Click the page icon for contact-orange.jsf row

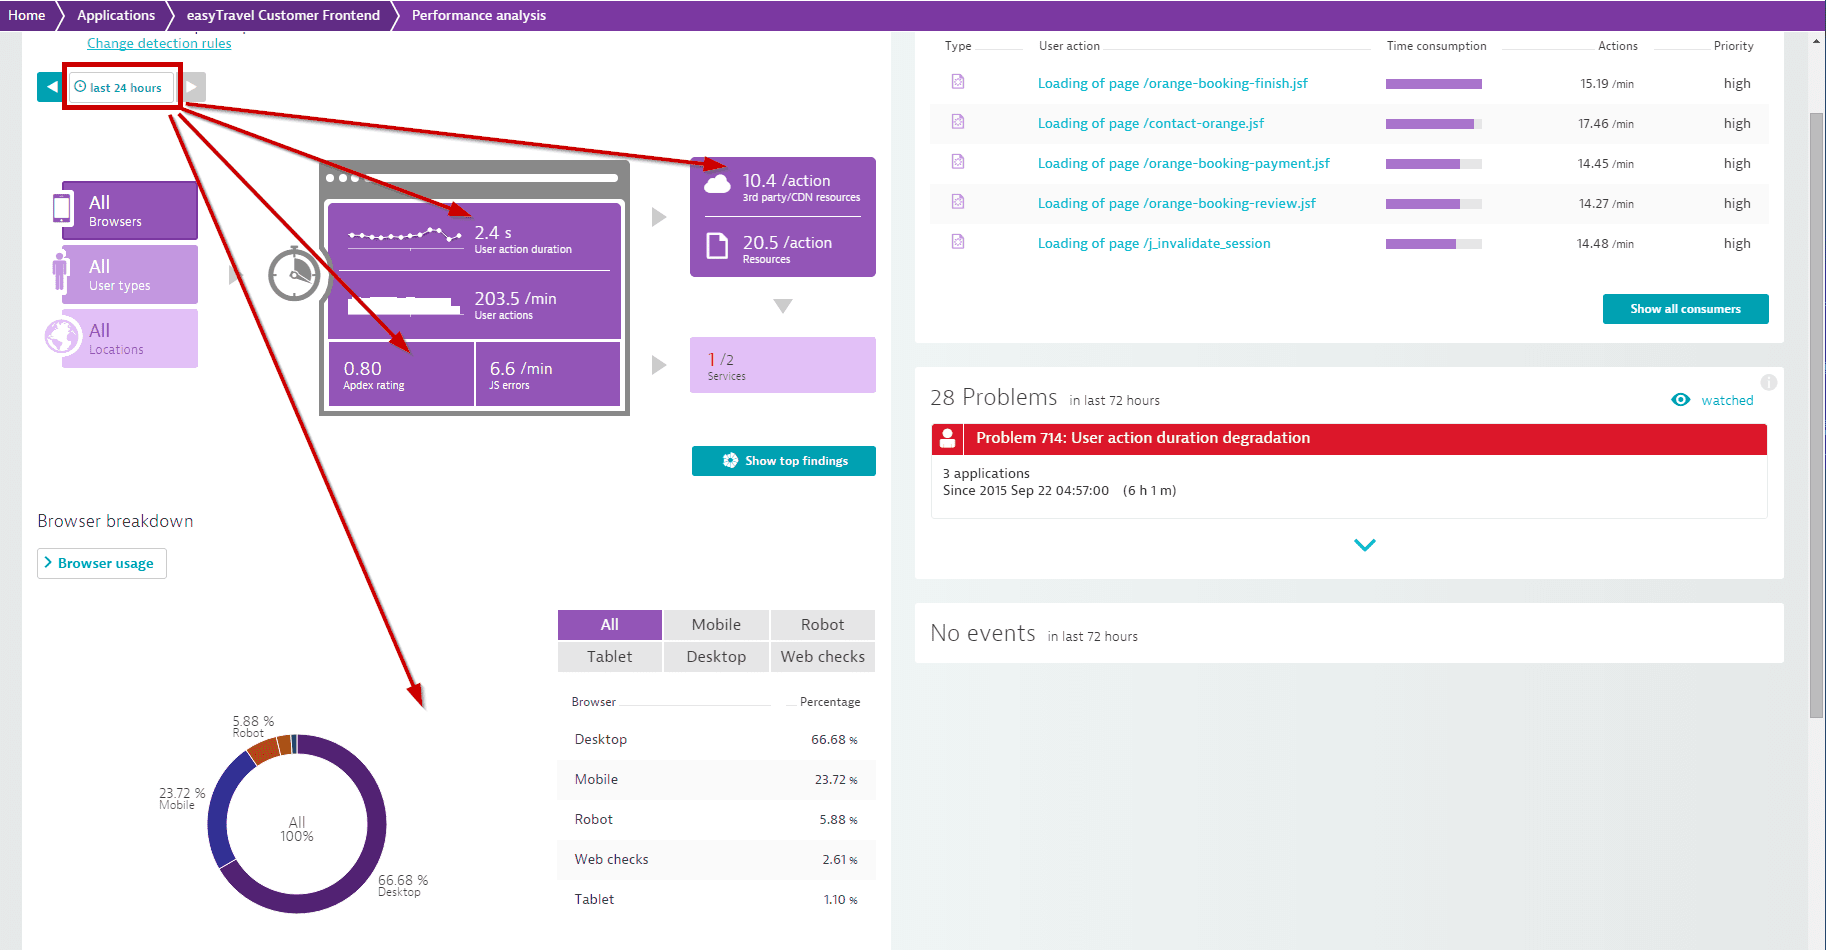958,122
